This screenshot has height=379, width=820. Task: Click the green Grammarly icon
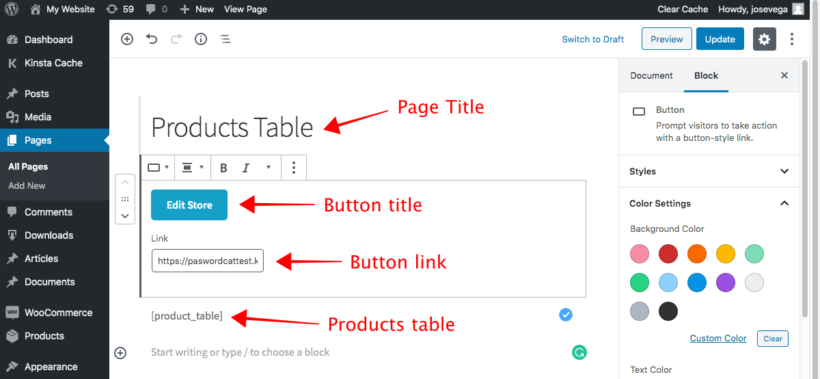pyautogui.click(x=579, y=352)
